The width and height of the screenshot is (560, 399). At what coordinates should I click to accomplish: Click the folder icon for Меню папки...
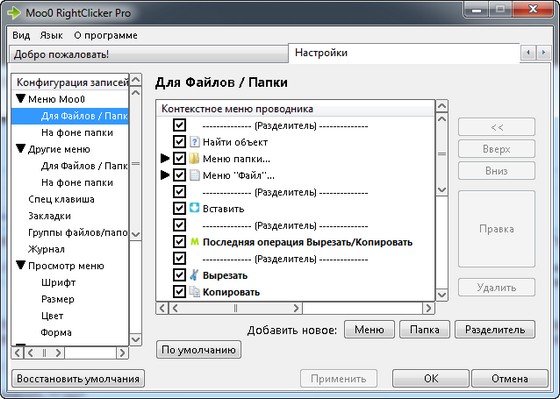coord(194,159)
